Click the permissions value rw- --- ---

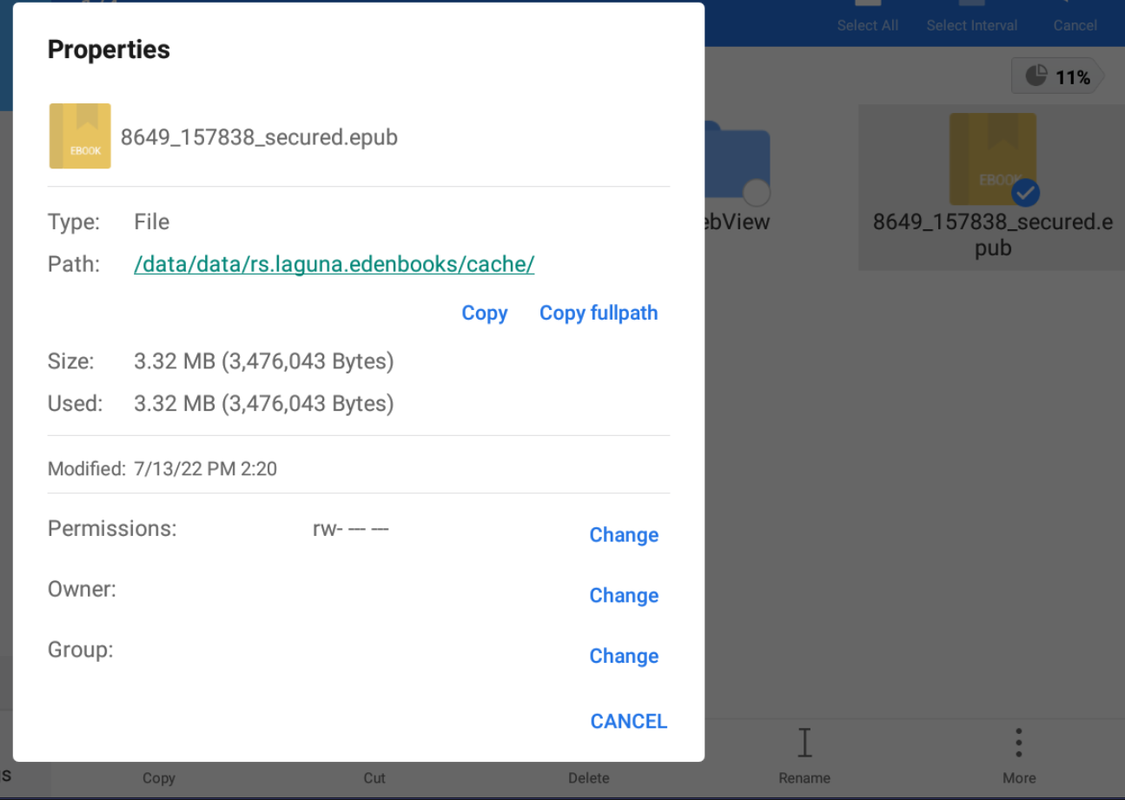tap(351, 529)
